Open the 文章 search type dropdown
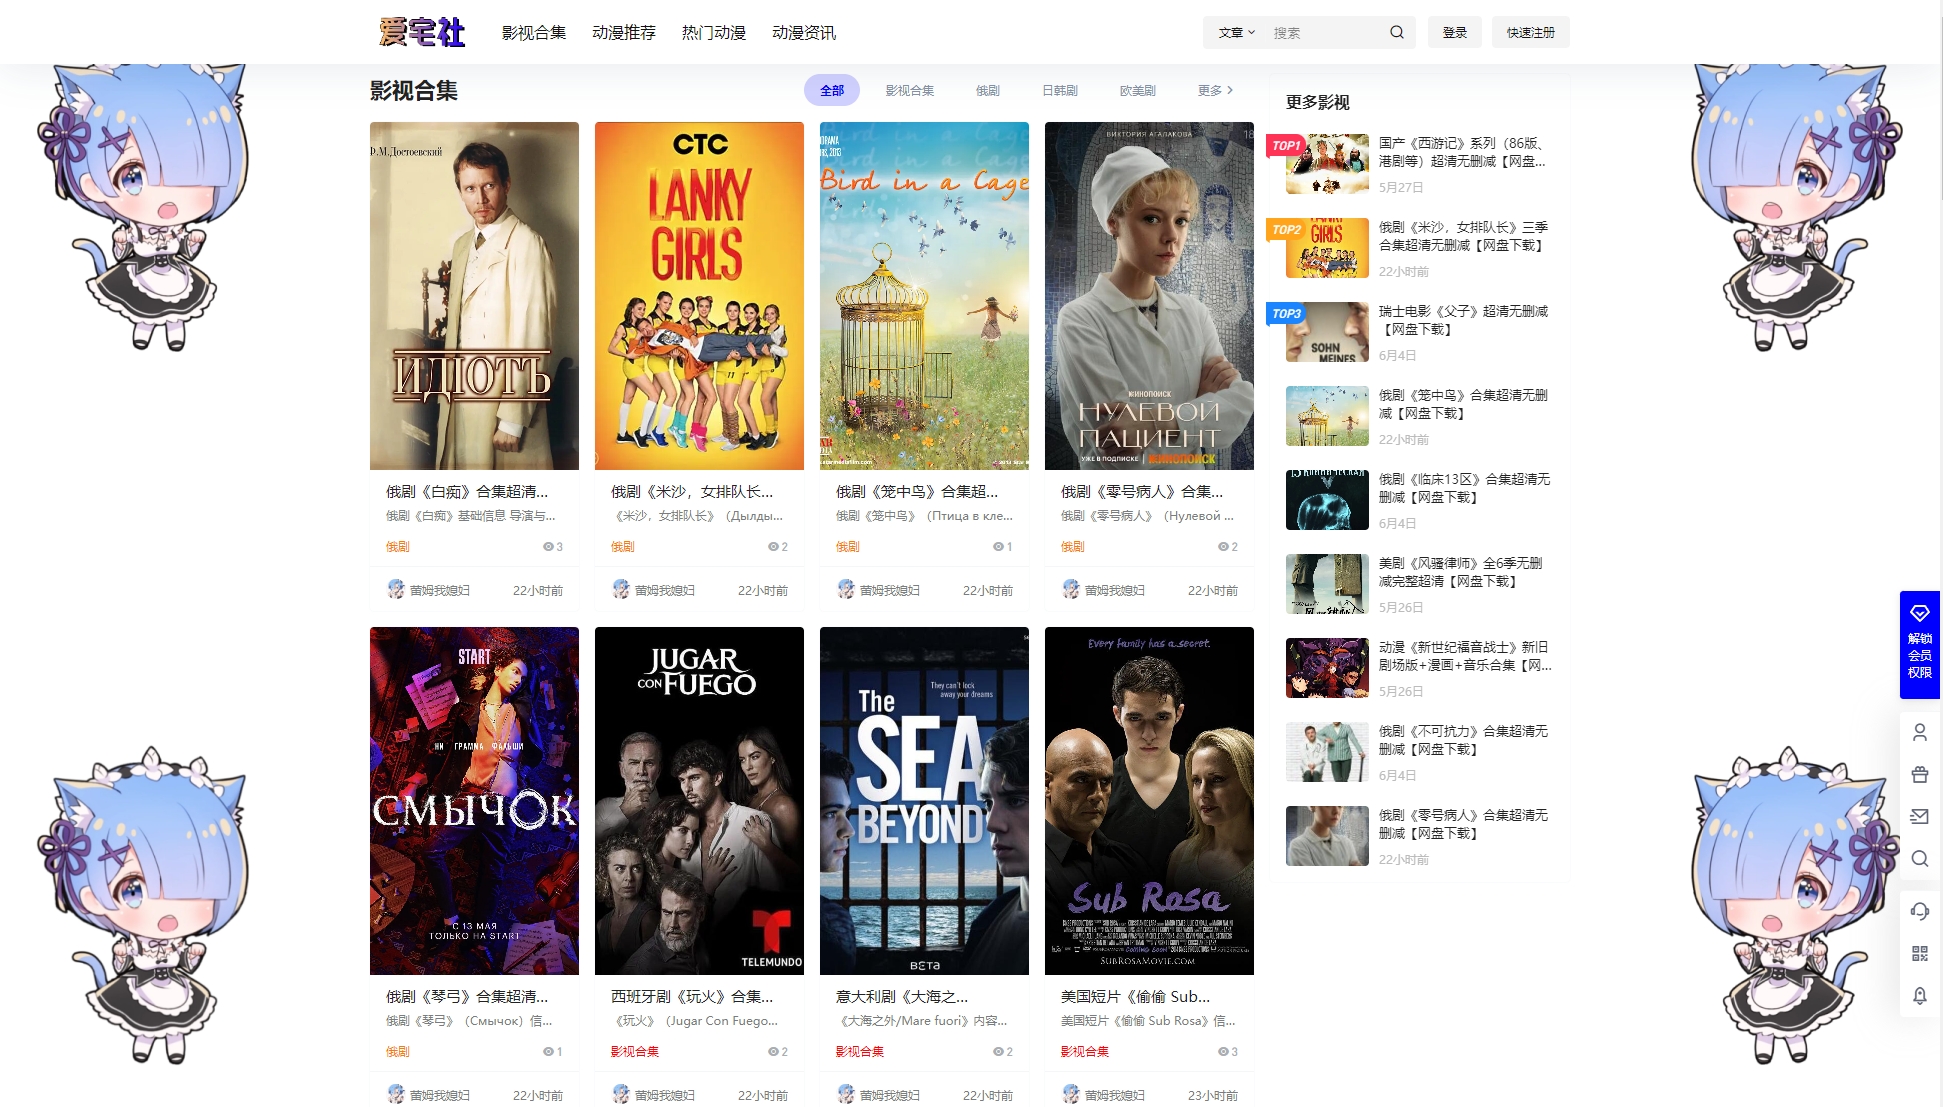The height and width of the screenshot is (1107, 1943). tap(1236, 32)
